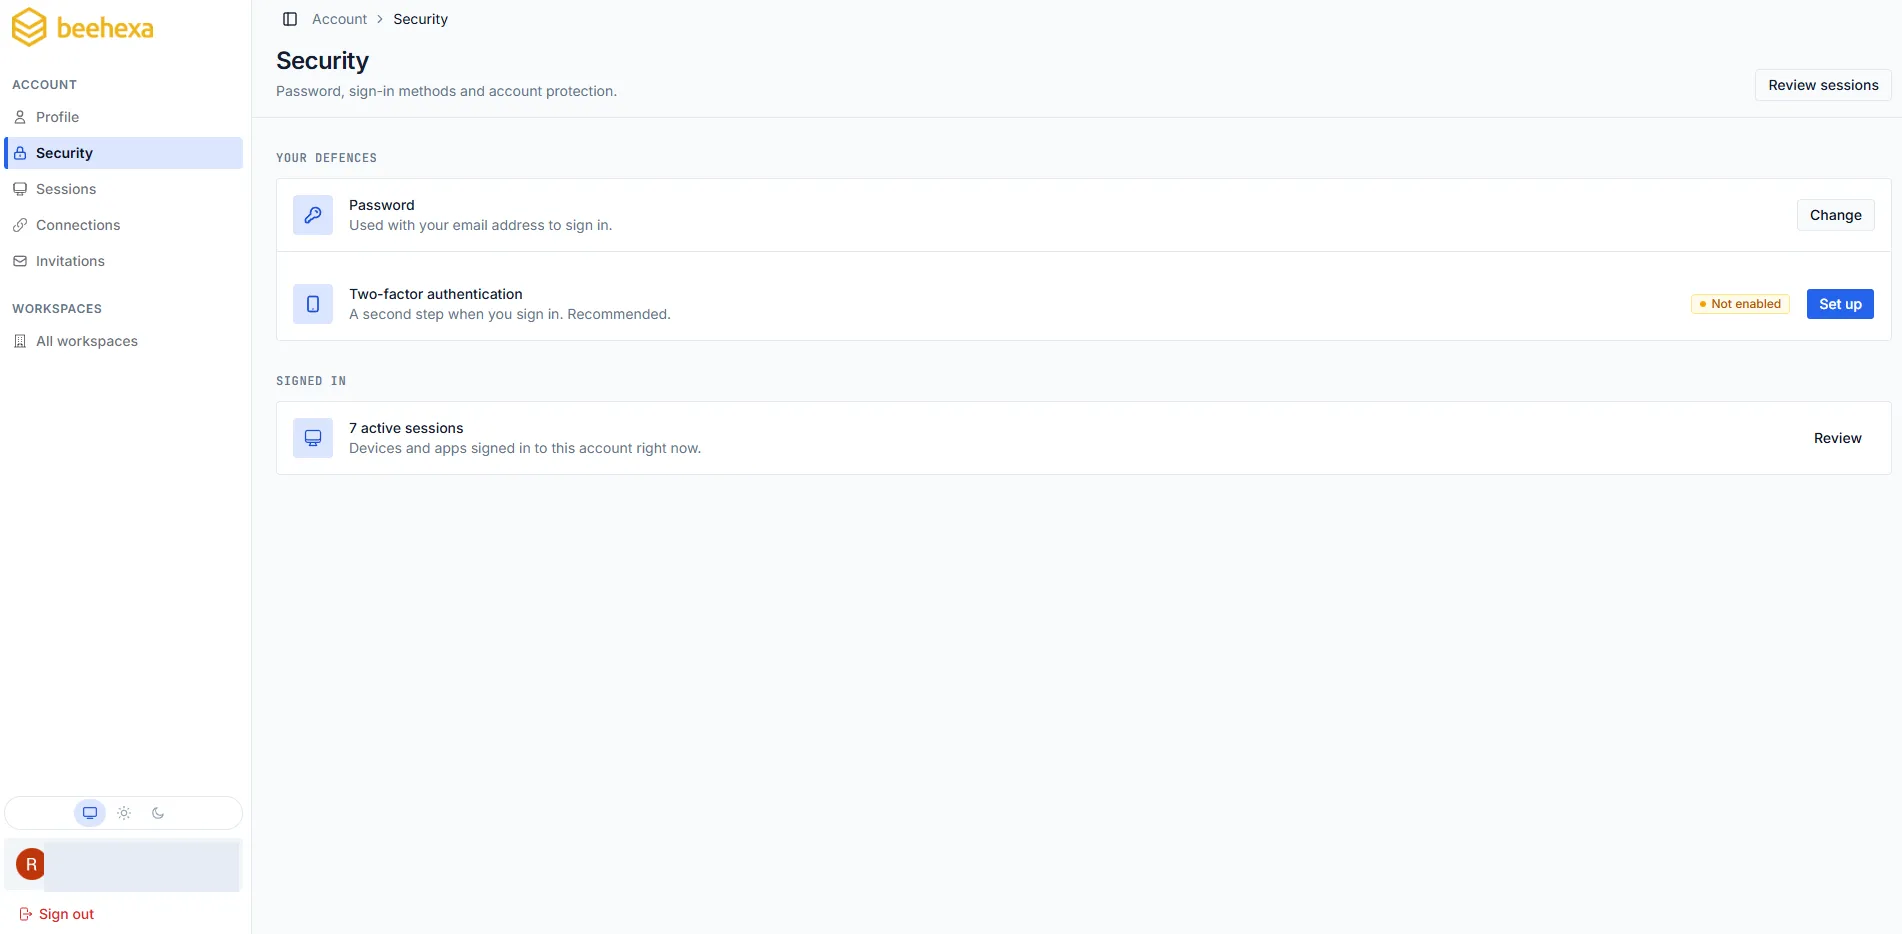
Task: Switch to dark theme
Action: [x=158, y=813]
